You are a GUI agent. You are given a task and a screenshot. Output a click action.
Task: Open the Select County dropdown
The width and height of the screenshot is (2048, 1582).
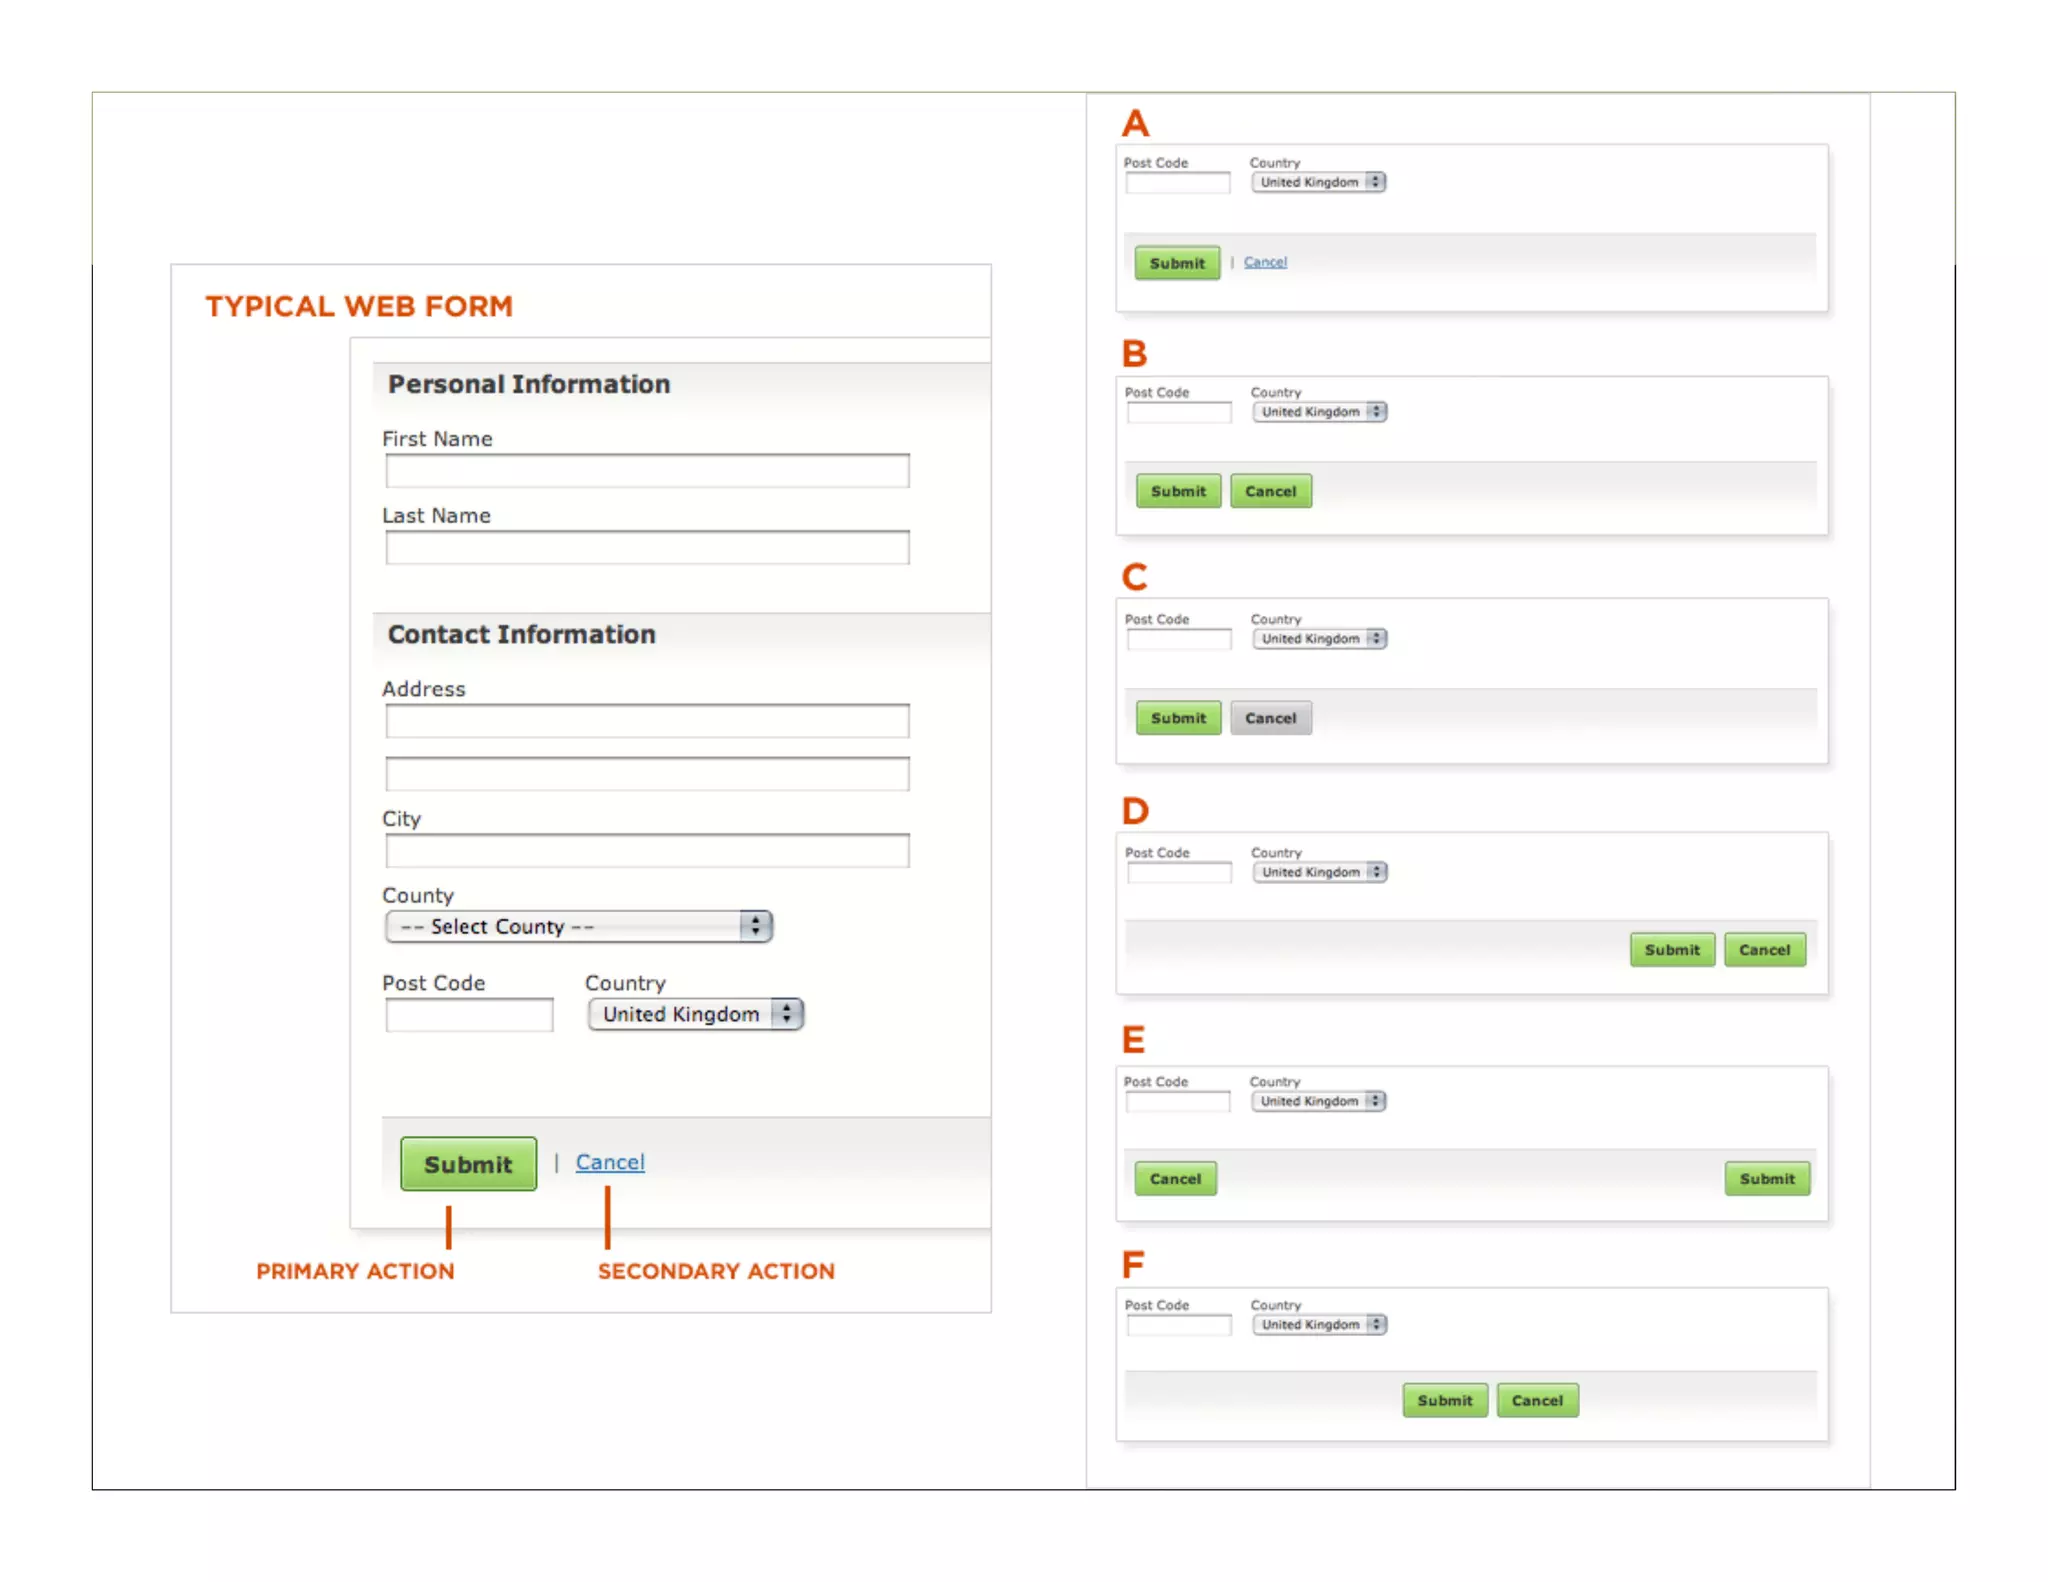point(578,927)
